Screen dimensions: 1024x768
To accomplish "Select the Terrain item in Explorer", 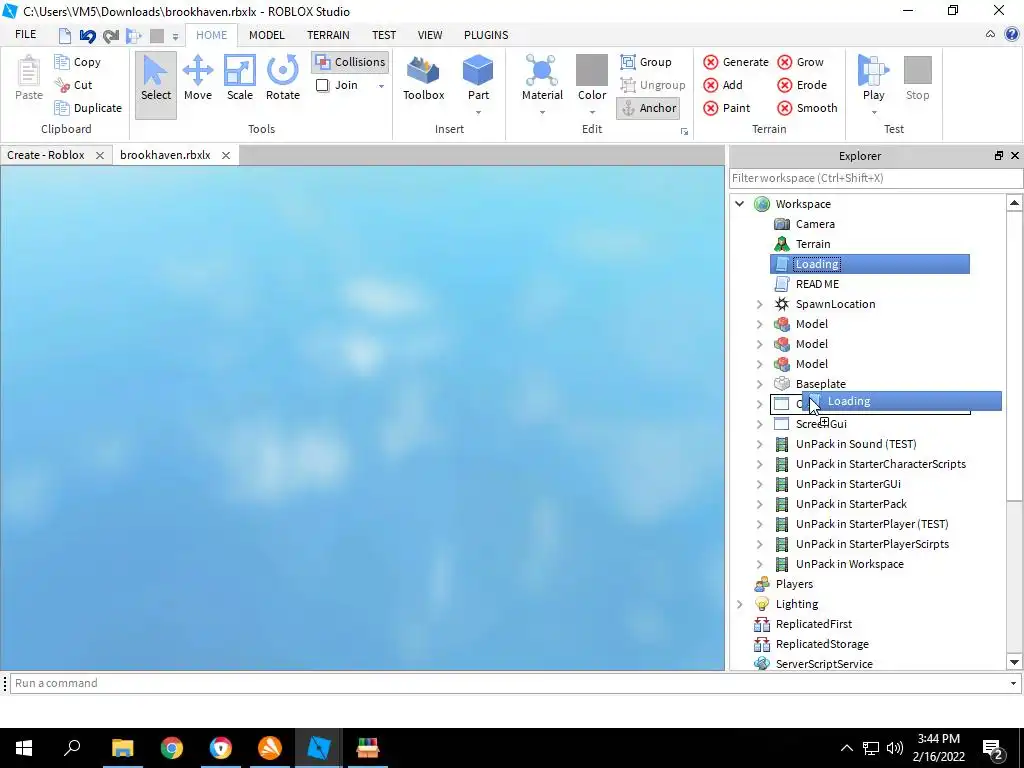I will [x=813, y=244].
